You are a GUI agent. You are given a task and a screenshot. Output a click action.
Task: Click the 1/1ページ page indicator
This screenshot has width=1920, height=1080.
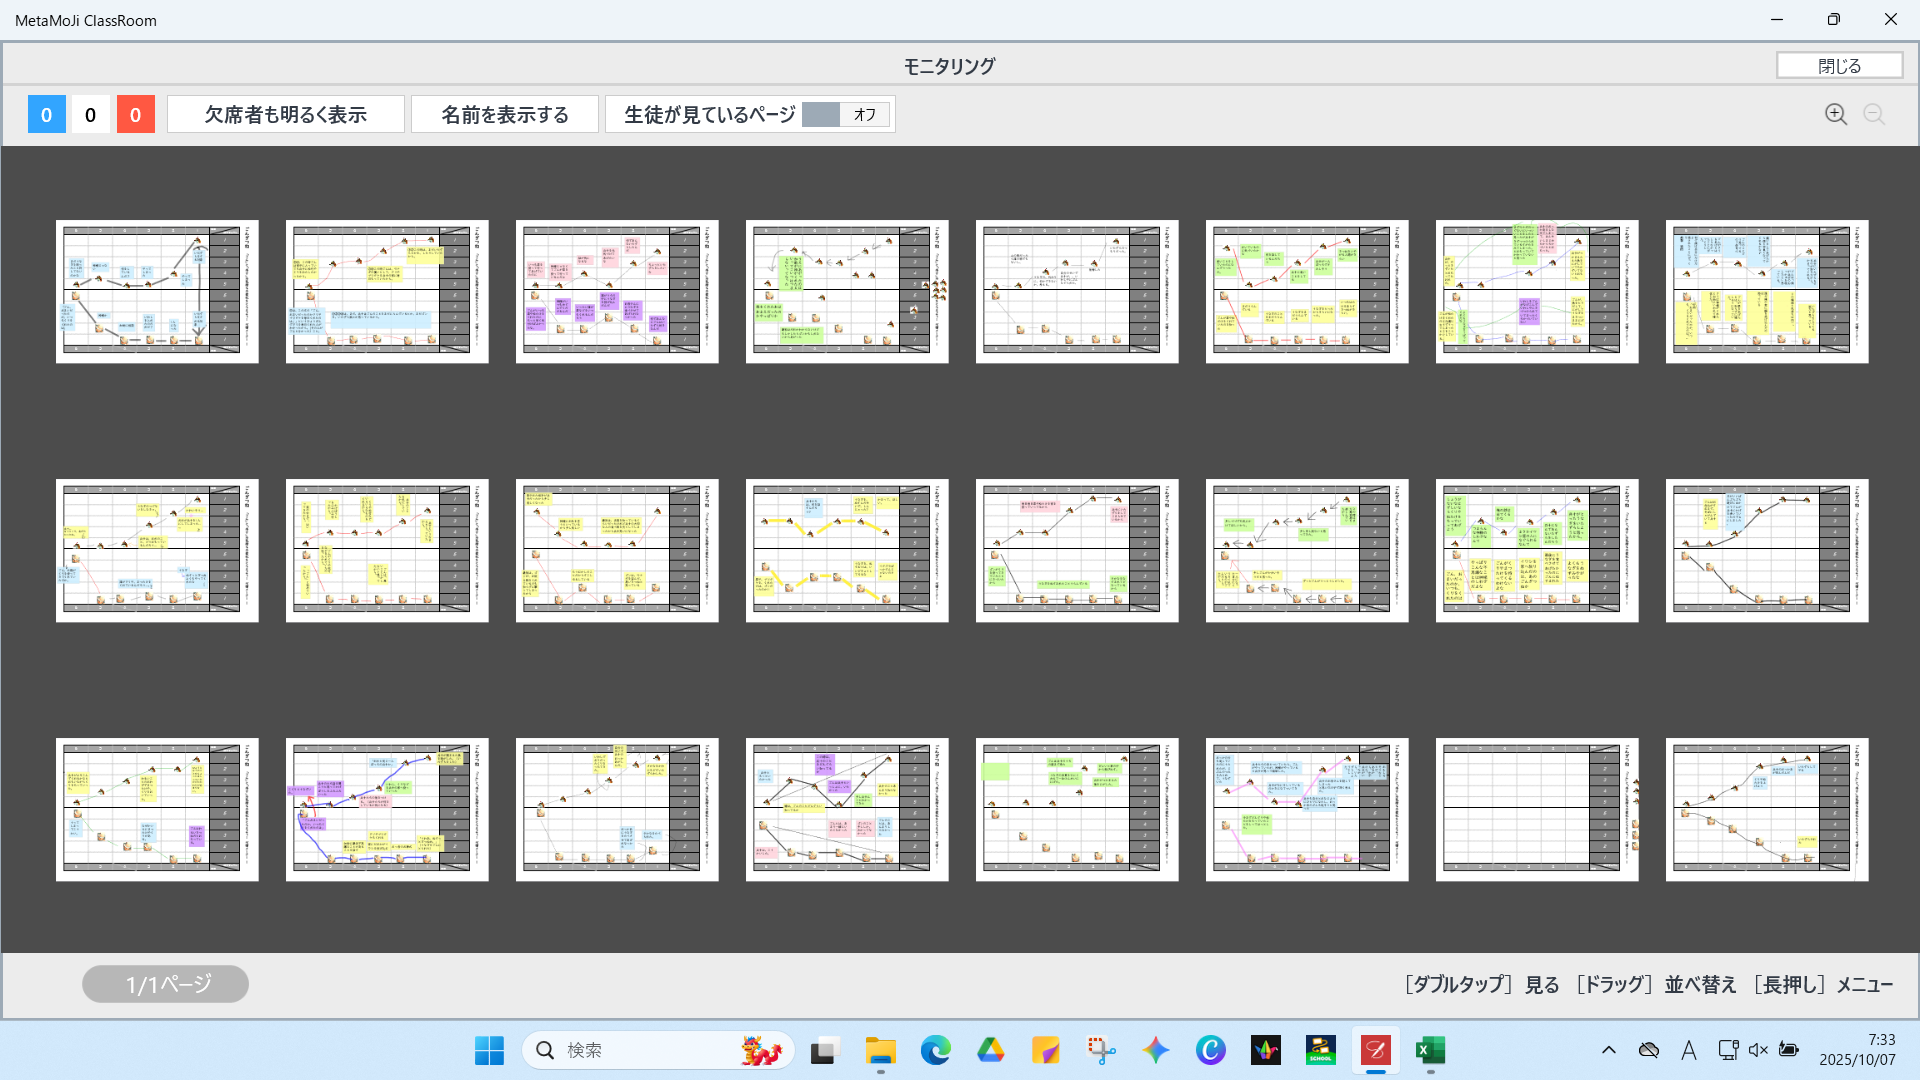165,984
